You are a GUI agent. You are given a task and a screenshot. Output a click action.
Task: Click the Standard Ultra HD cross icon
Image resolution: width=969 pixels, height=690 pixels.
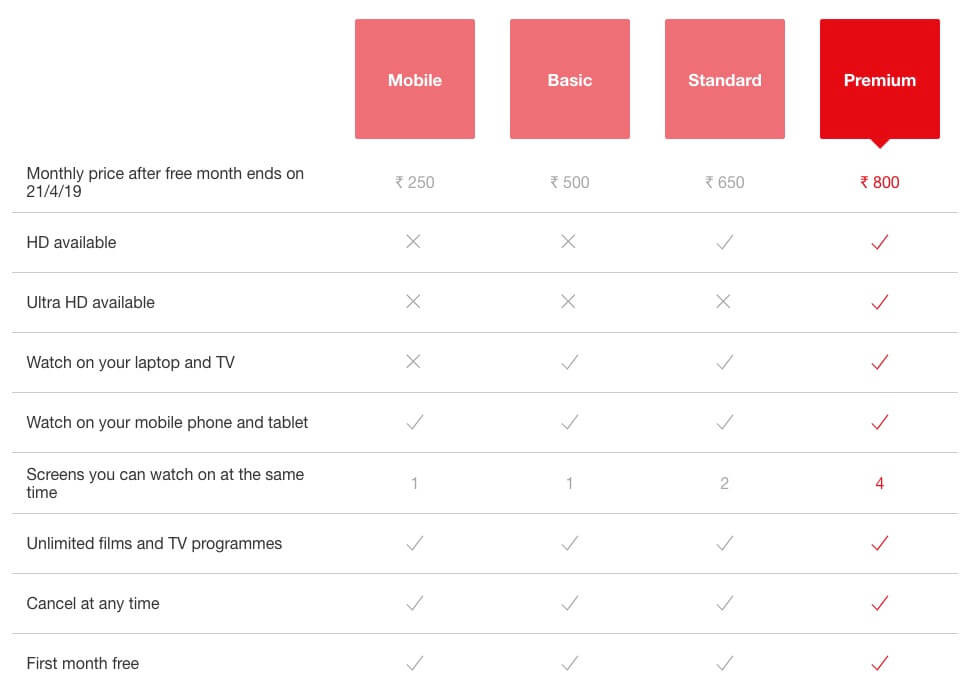pyautogui.click(x=723, y=301)
